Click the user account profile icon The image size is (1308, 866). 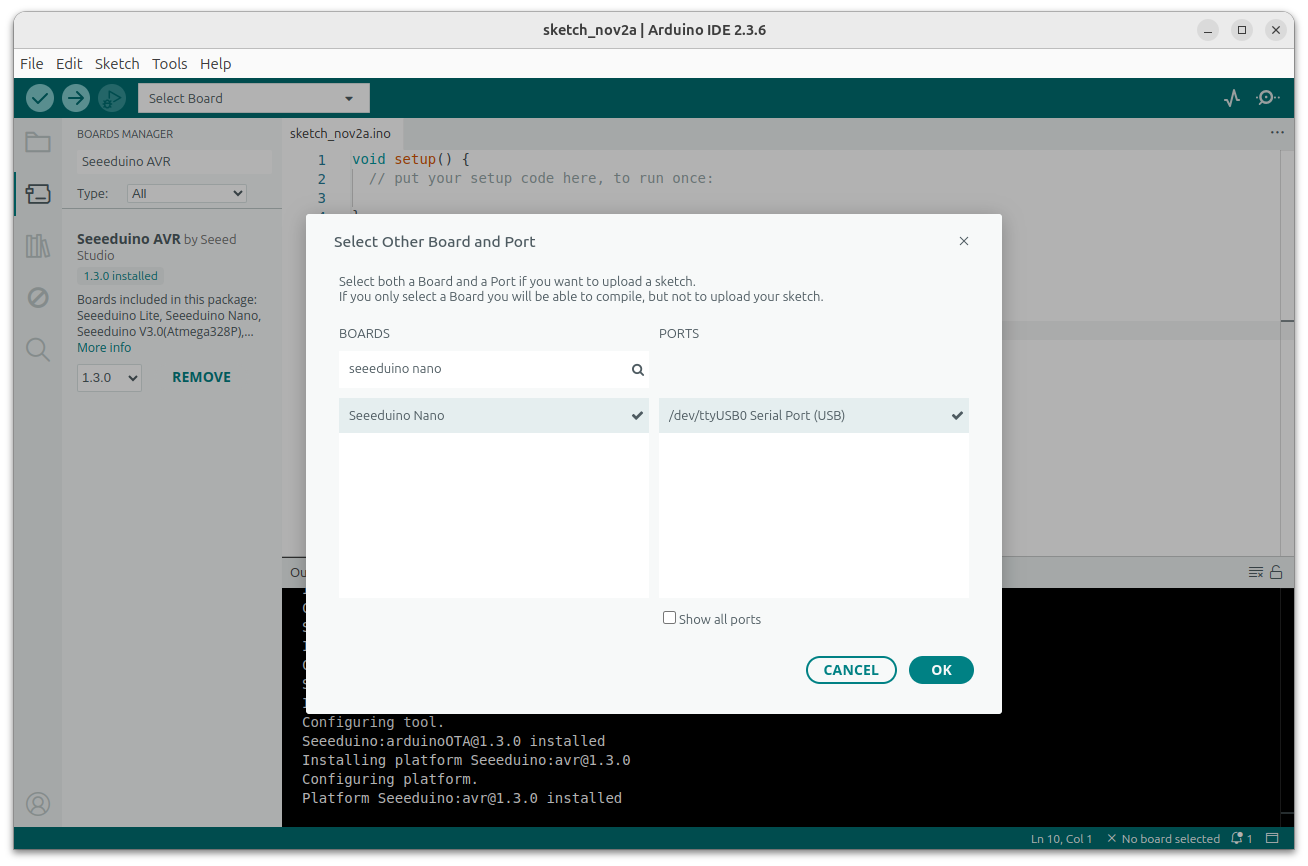(x=38, y=804)
